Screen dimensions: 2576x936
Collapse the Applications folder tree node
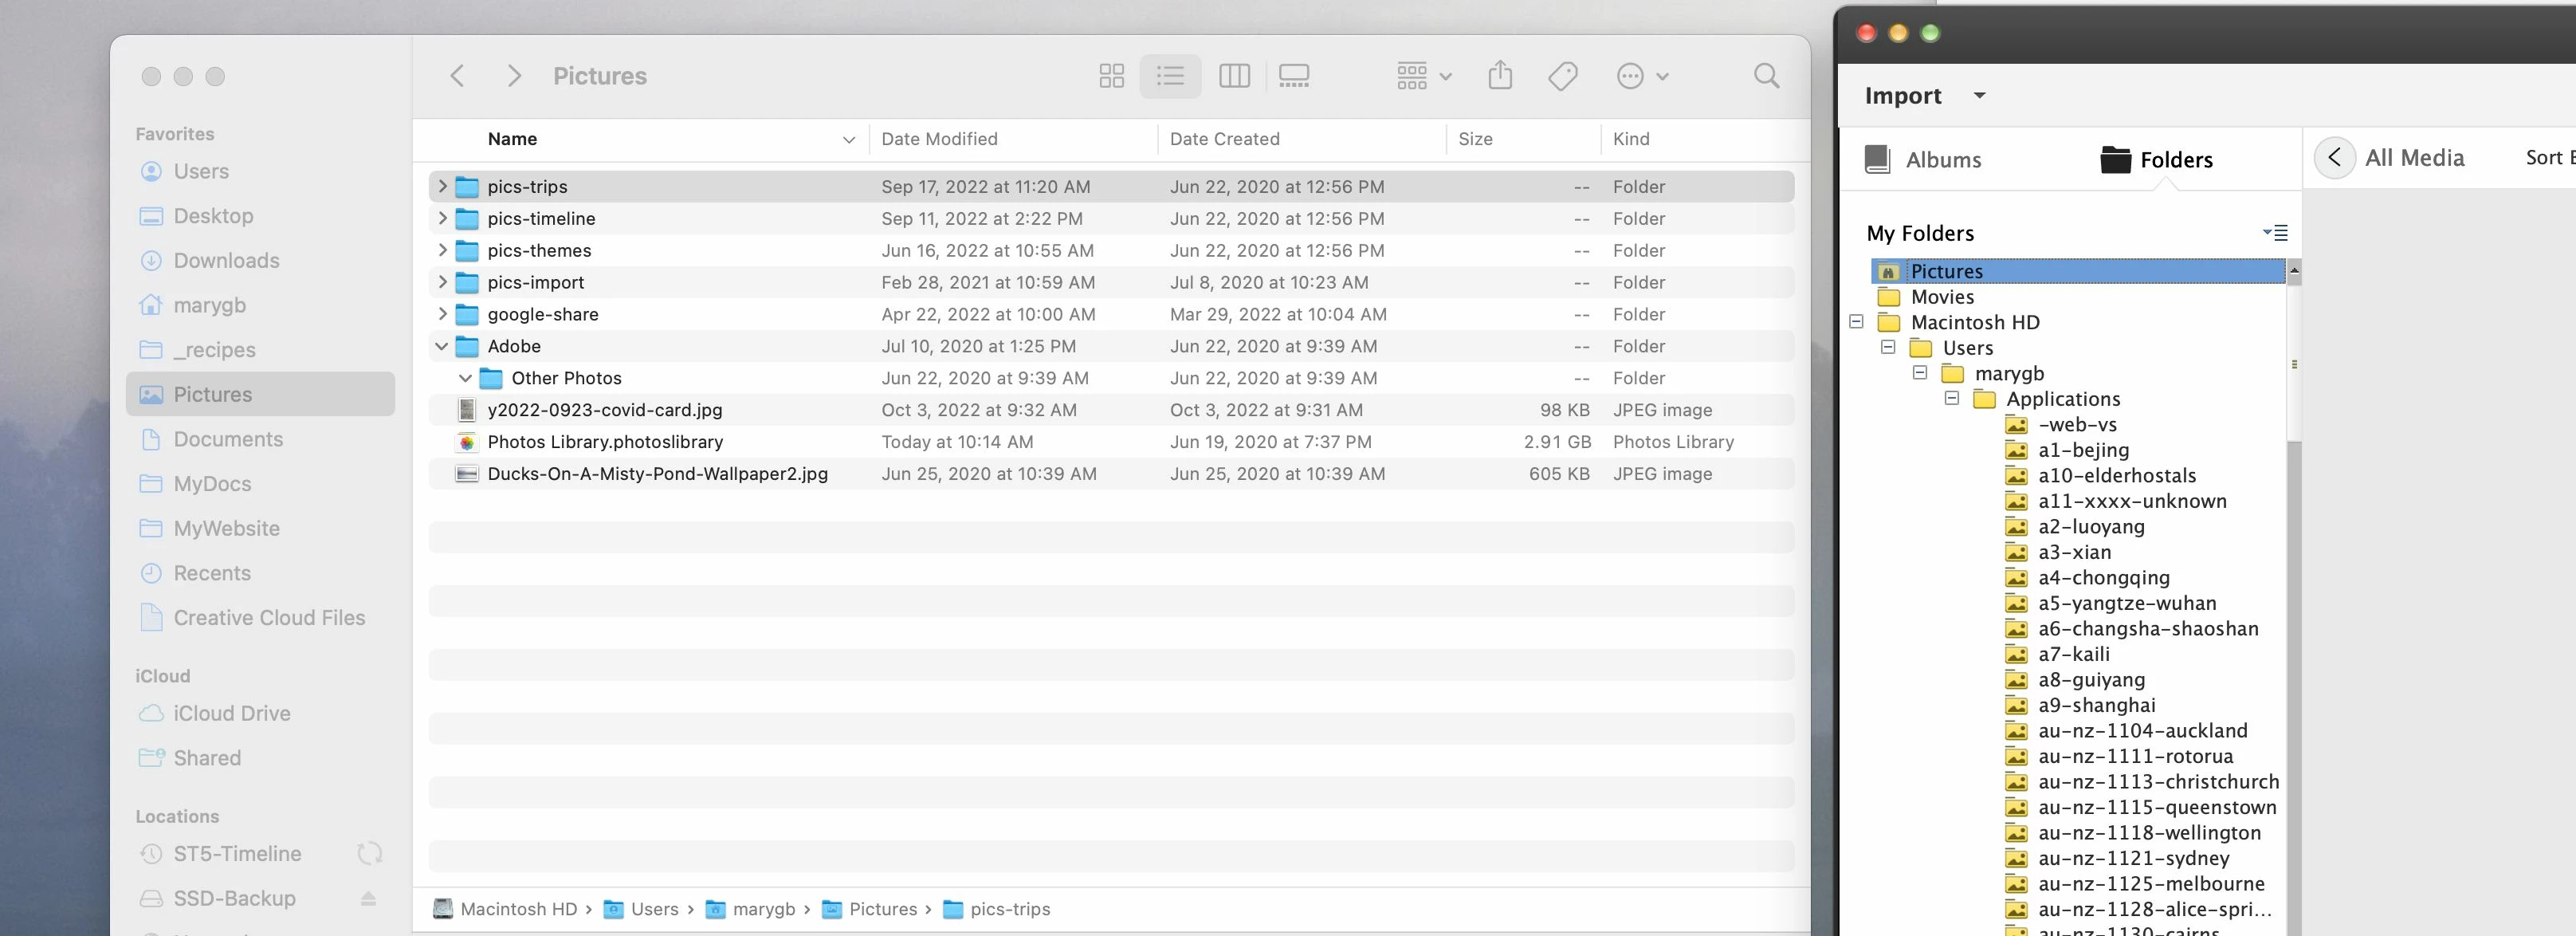coord(1951,398)
